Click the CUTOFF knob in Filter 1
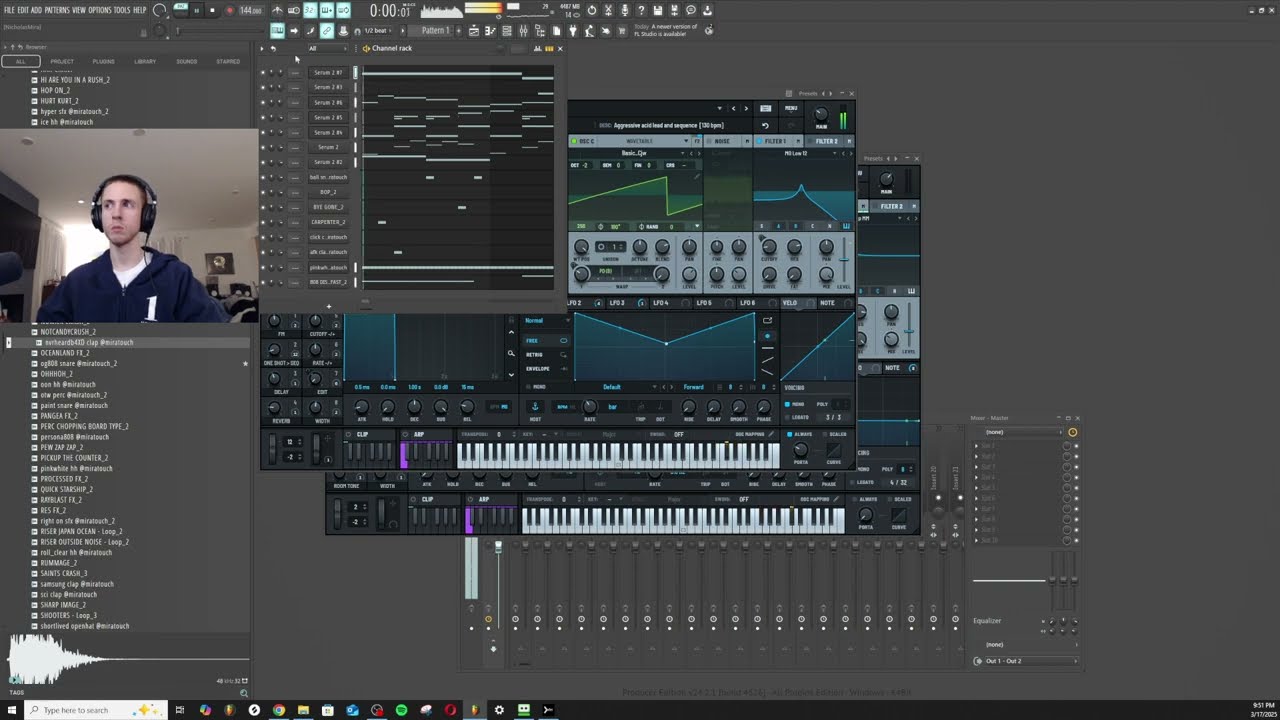This screenshot has height=720, width=1280. coord(769,246)
